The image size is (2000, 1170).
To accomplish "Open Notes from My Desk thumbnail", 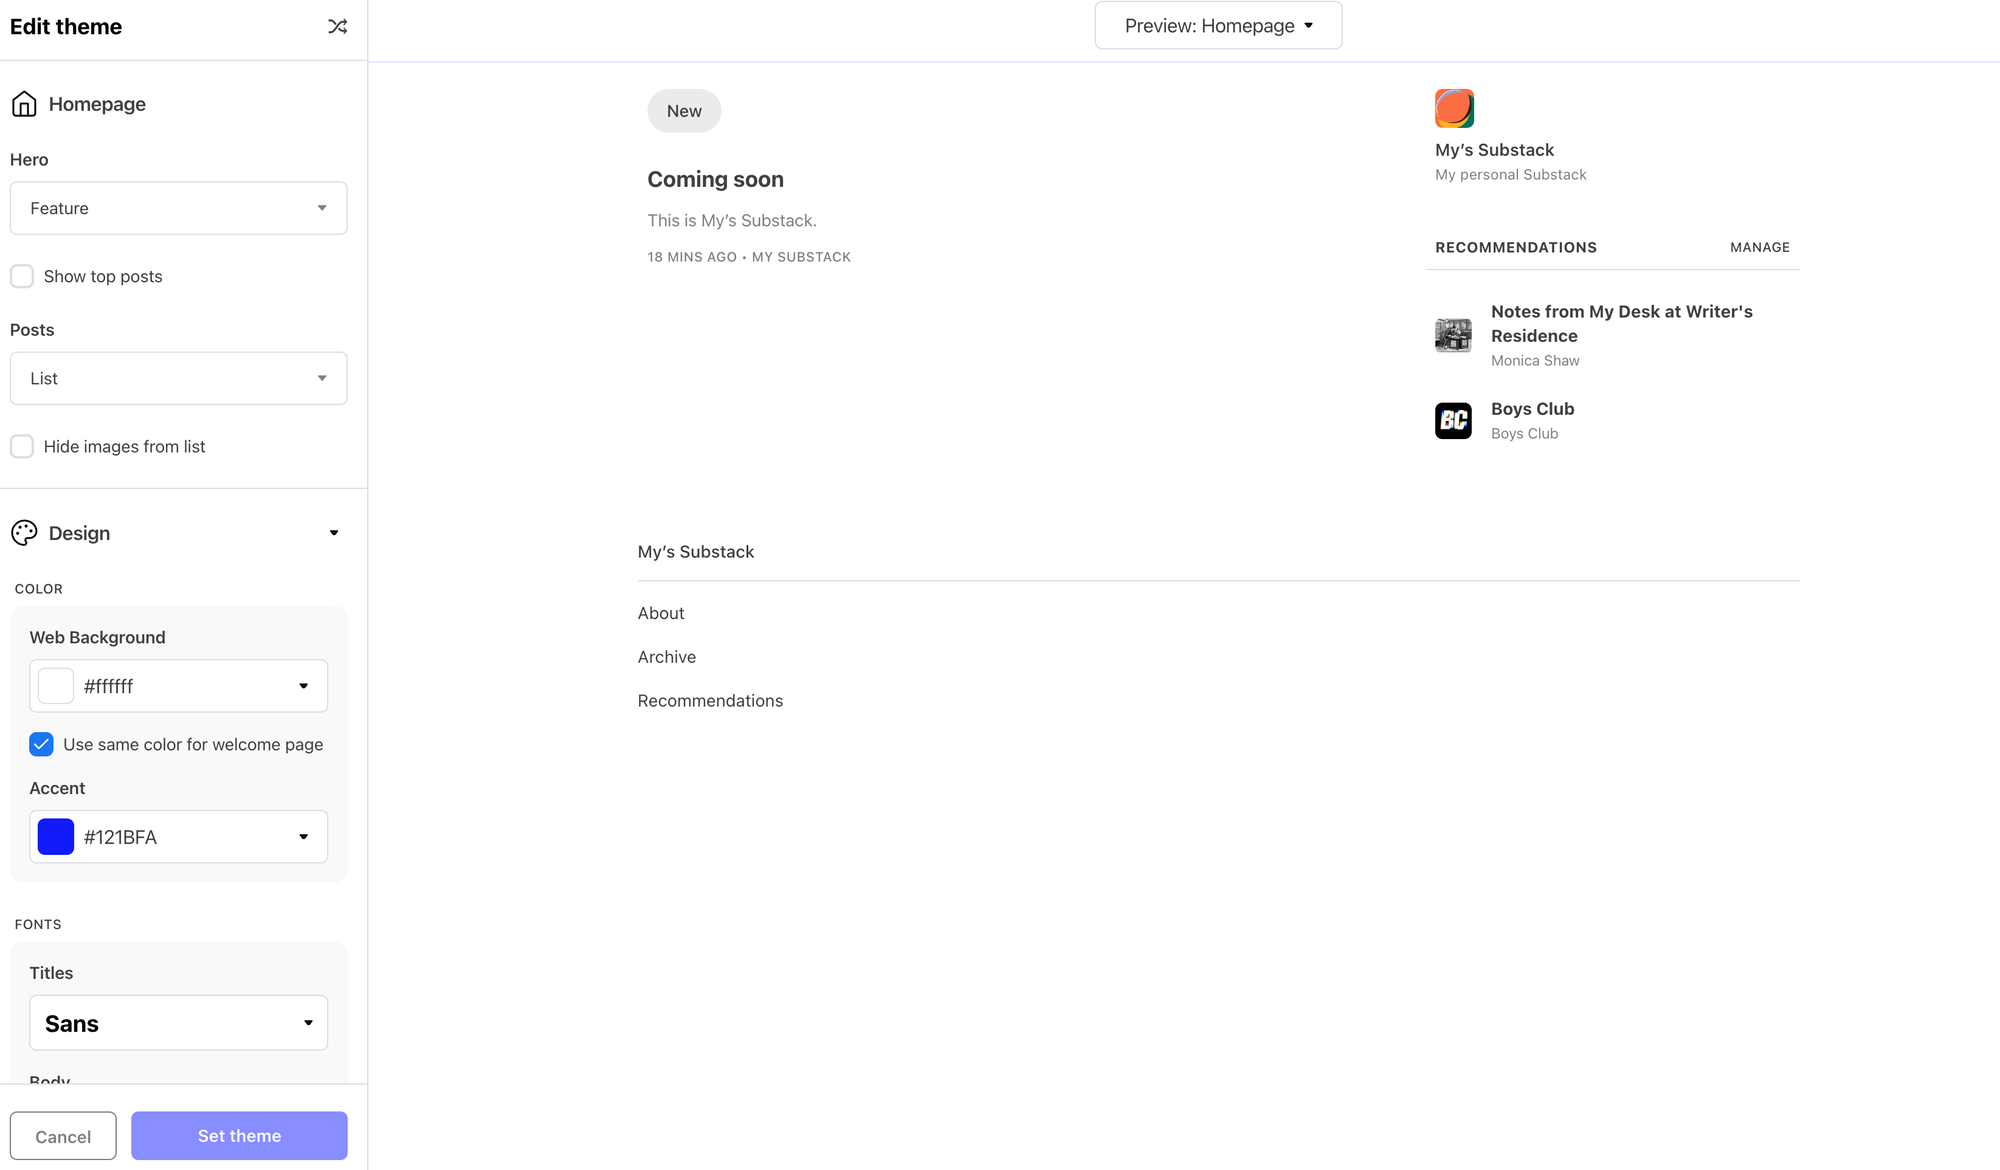I will (1453, 335).
